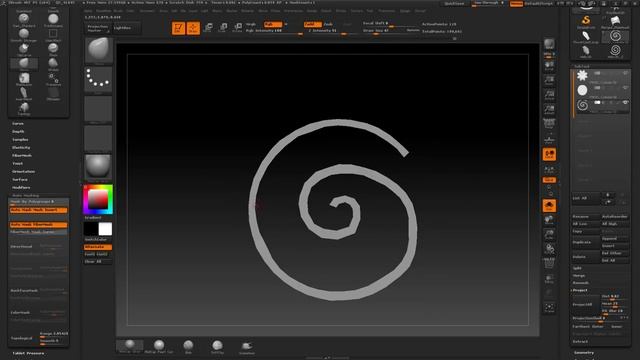Click the Delete subtool button
The image size is (640, 360).
[x=586, y=257]
